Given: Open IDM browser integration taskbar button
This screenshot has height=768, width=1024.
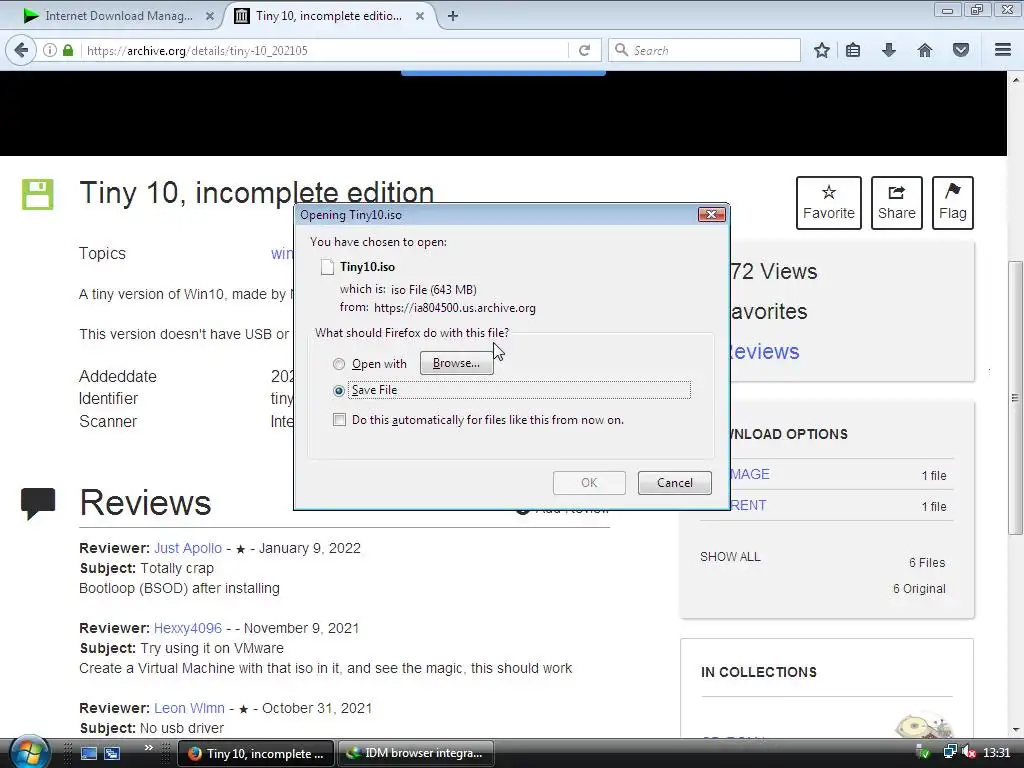Looking at the screenshot, I should 415,753.
